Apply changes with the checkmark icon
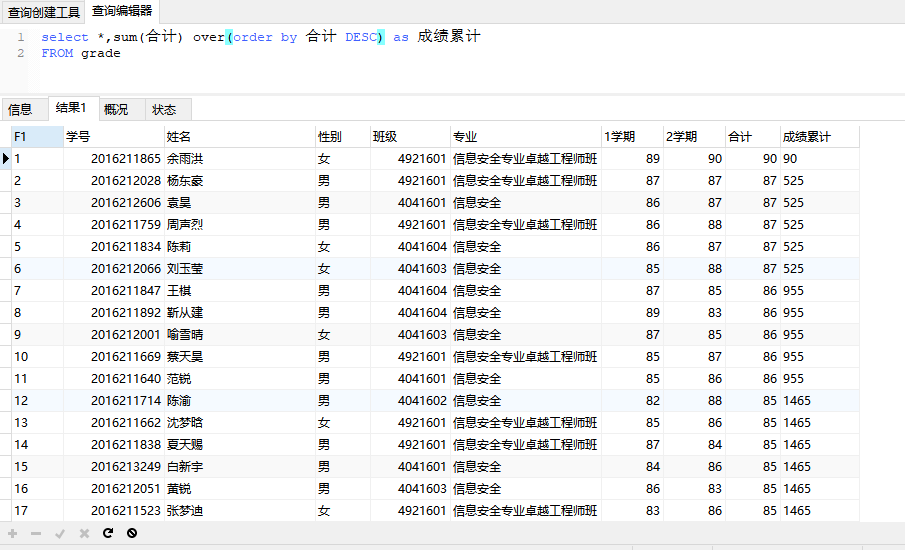 (x=60, y=533)
